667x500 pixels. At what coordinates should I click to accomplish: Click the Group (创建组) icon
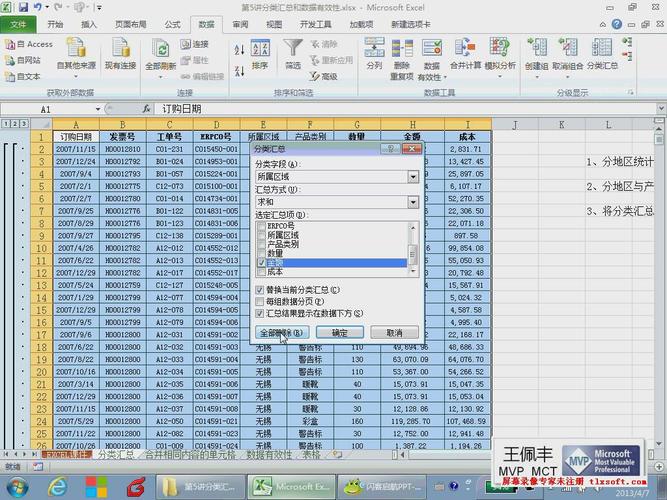point(537,48)
